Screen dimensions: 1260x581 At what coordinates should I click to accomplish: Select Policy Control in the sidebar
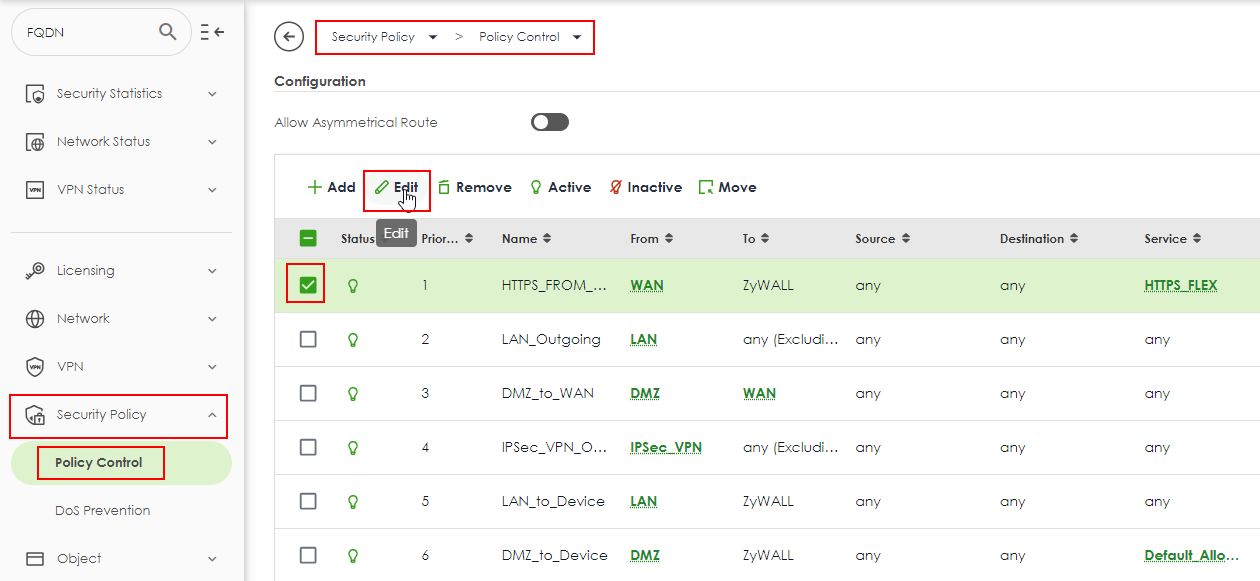(99, 462)
